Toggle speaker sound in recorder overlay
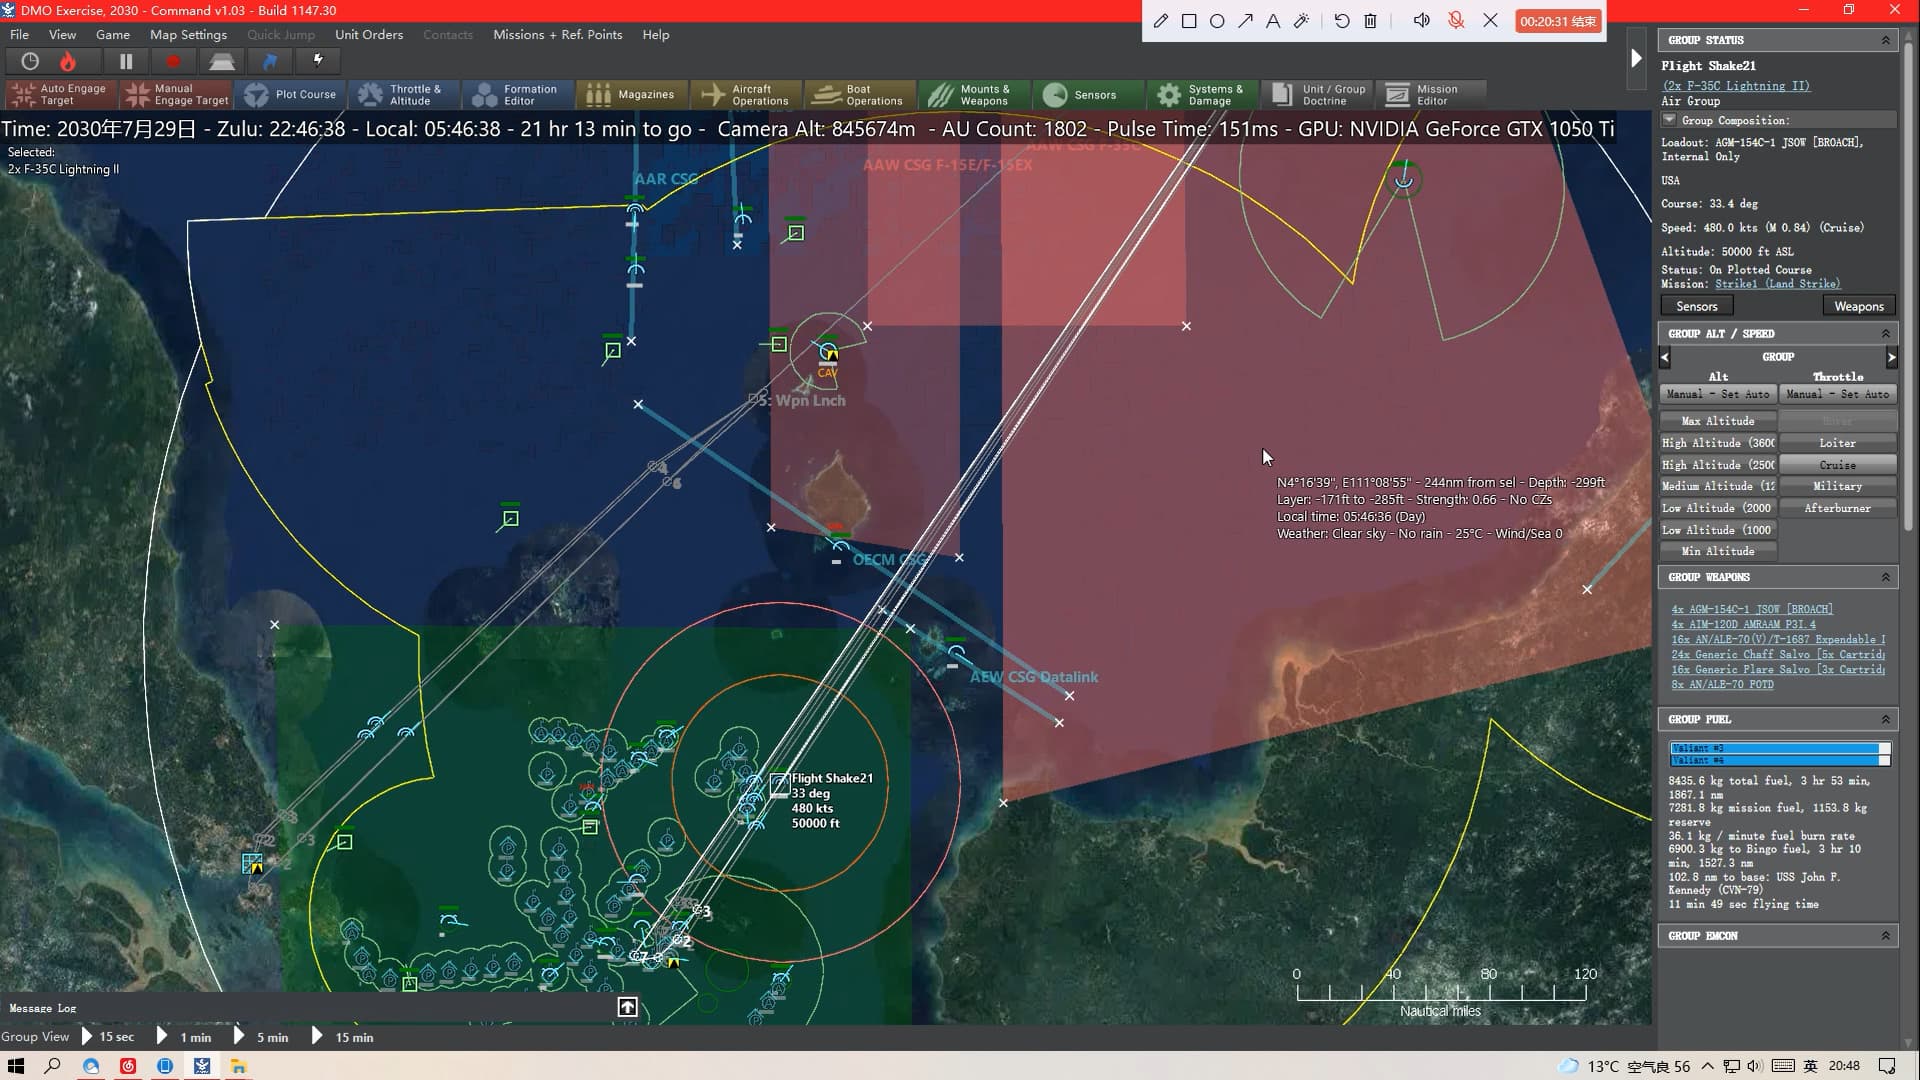Viewport: 1920px width, 1080px height. 1421,21
